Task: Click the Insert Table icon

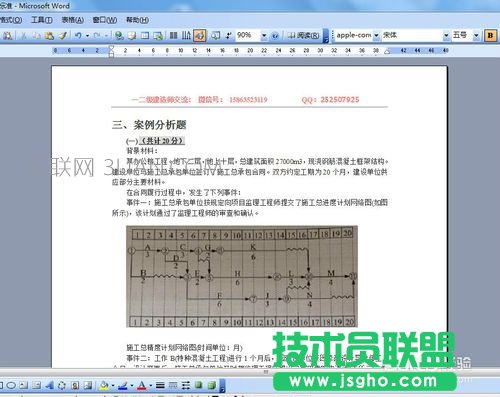Action: [x=145, y=35]
